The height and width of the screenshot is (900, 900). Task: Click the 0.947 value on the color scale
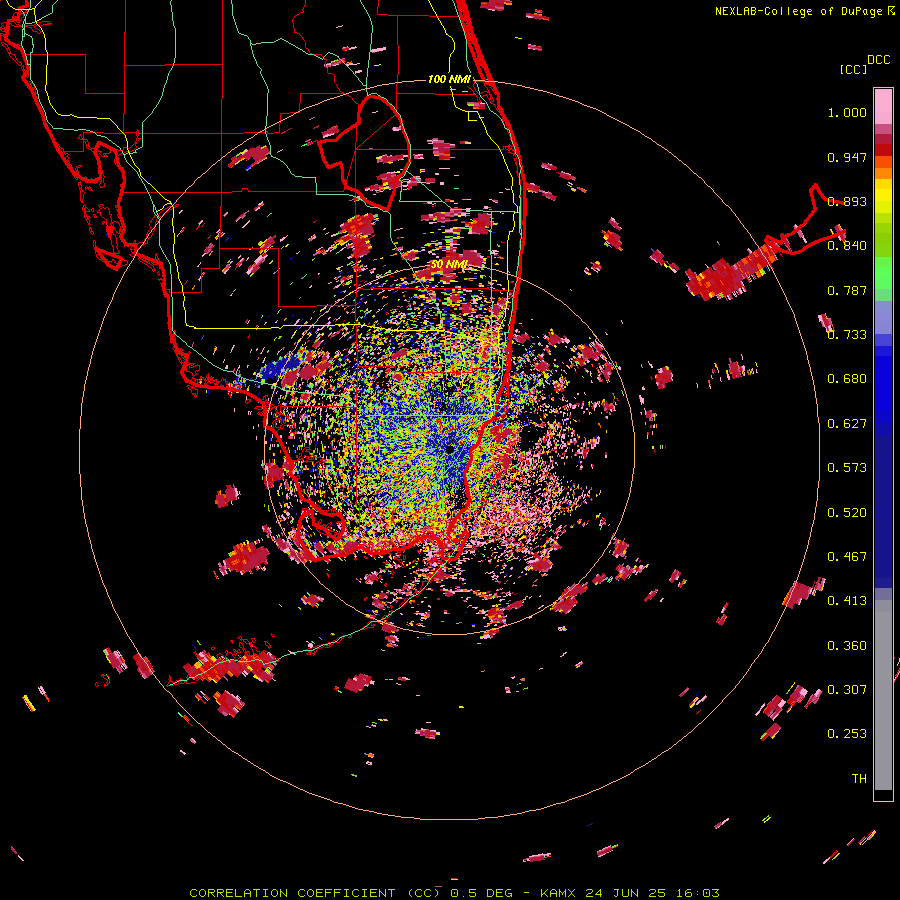tap(847, 157)
